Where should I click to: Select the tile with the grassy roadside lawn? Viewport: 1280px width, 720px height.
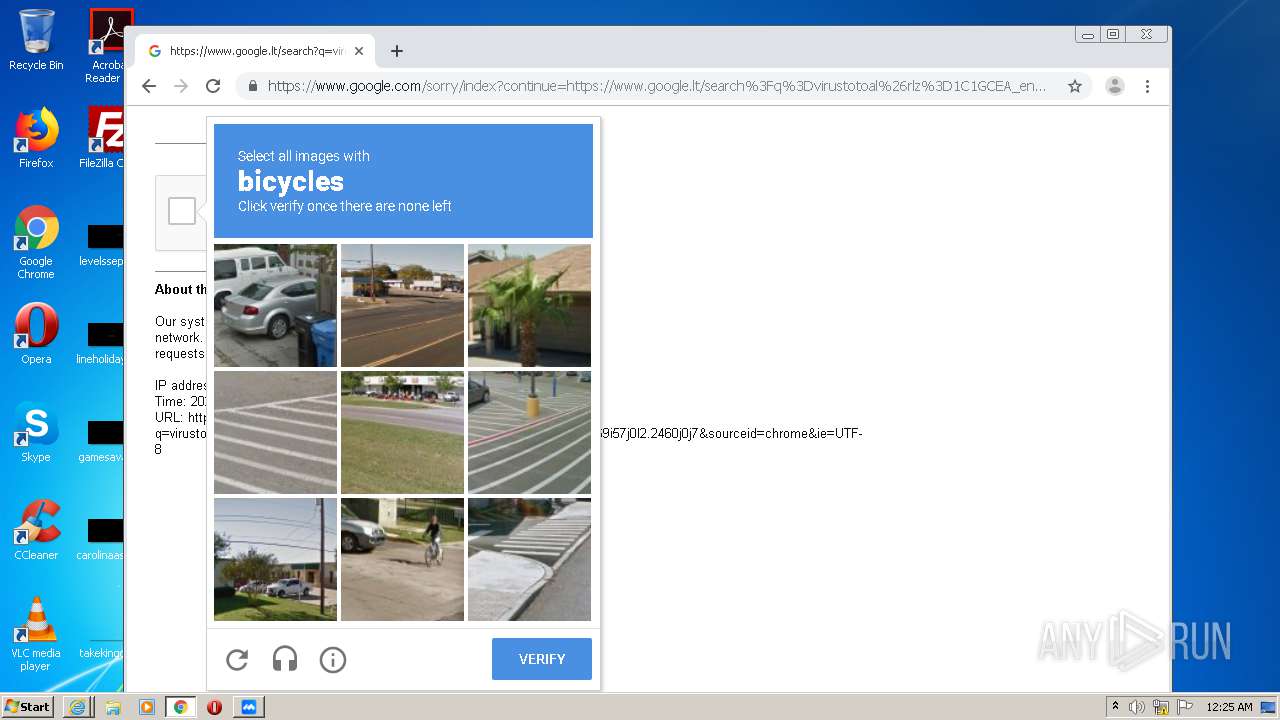pyautogui.click(x=402, y=432)
